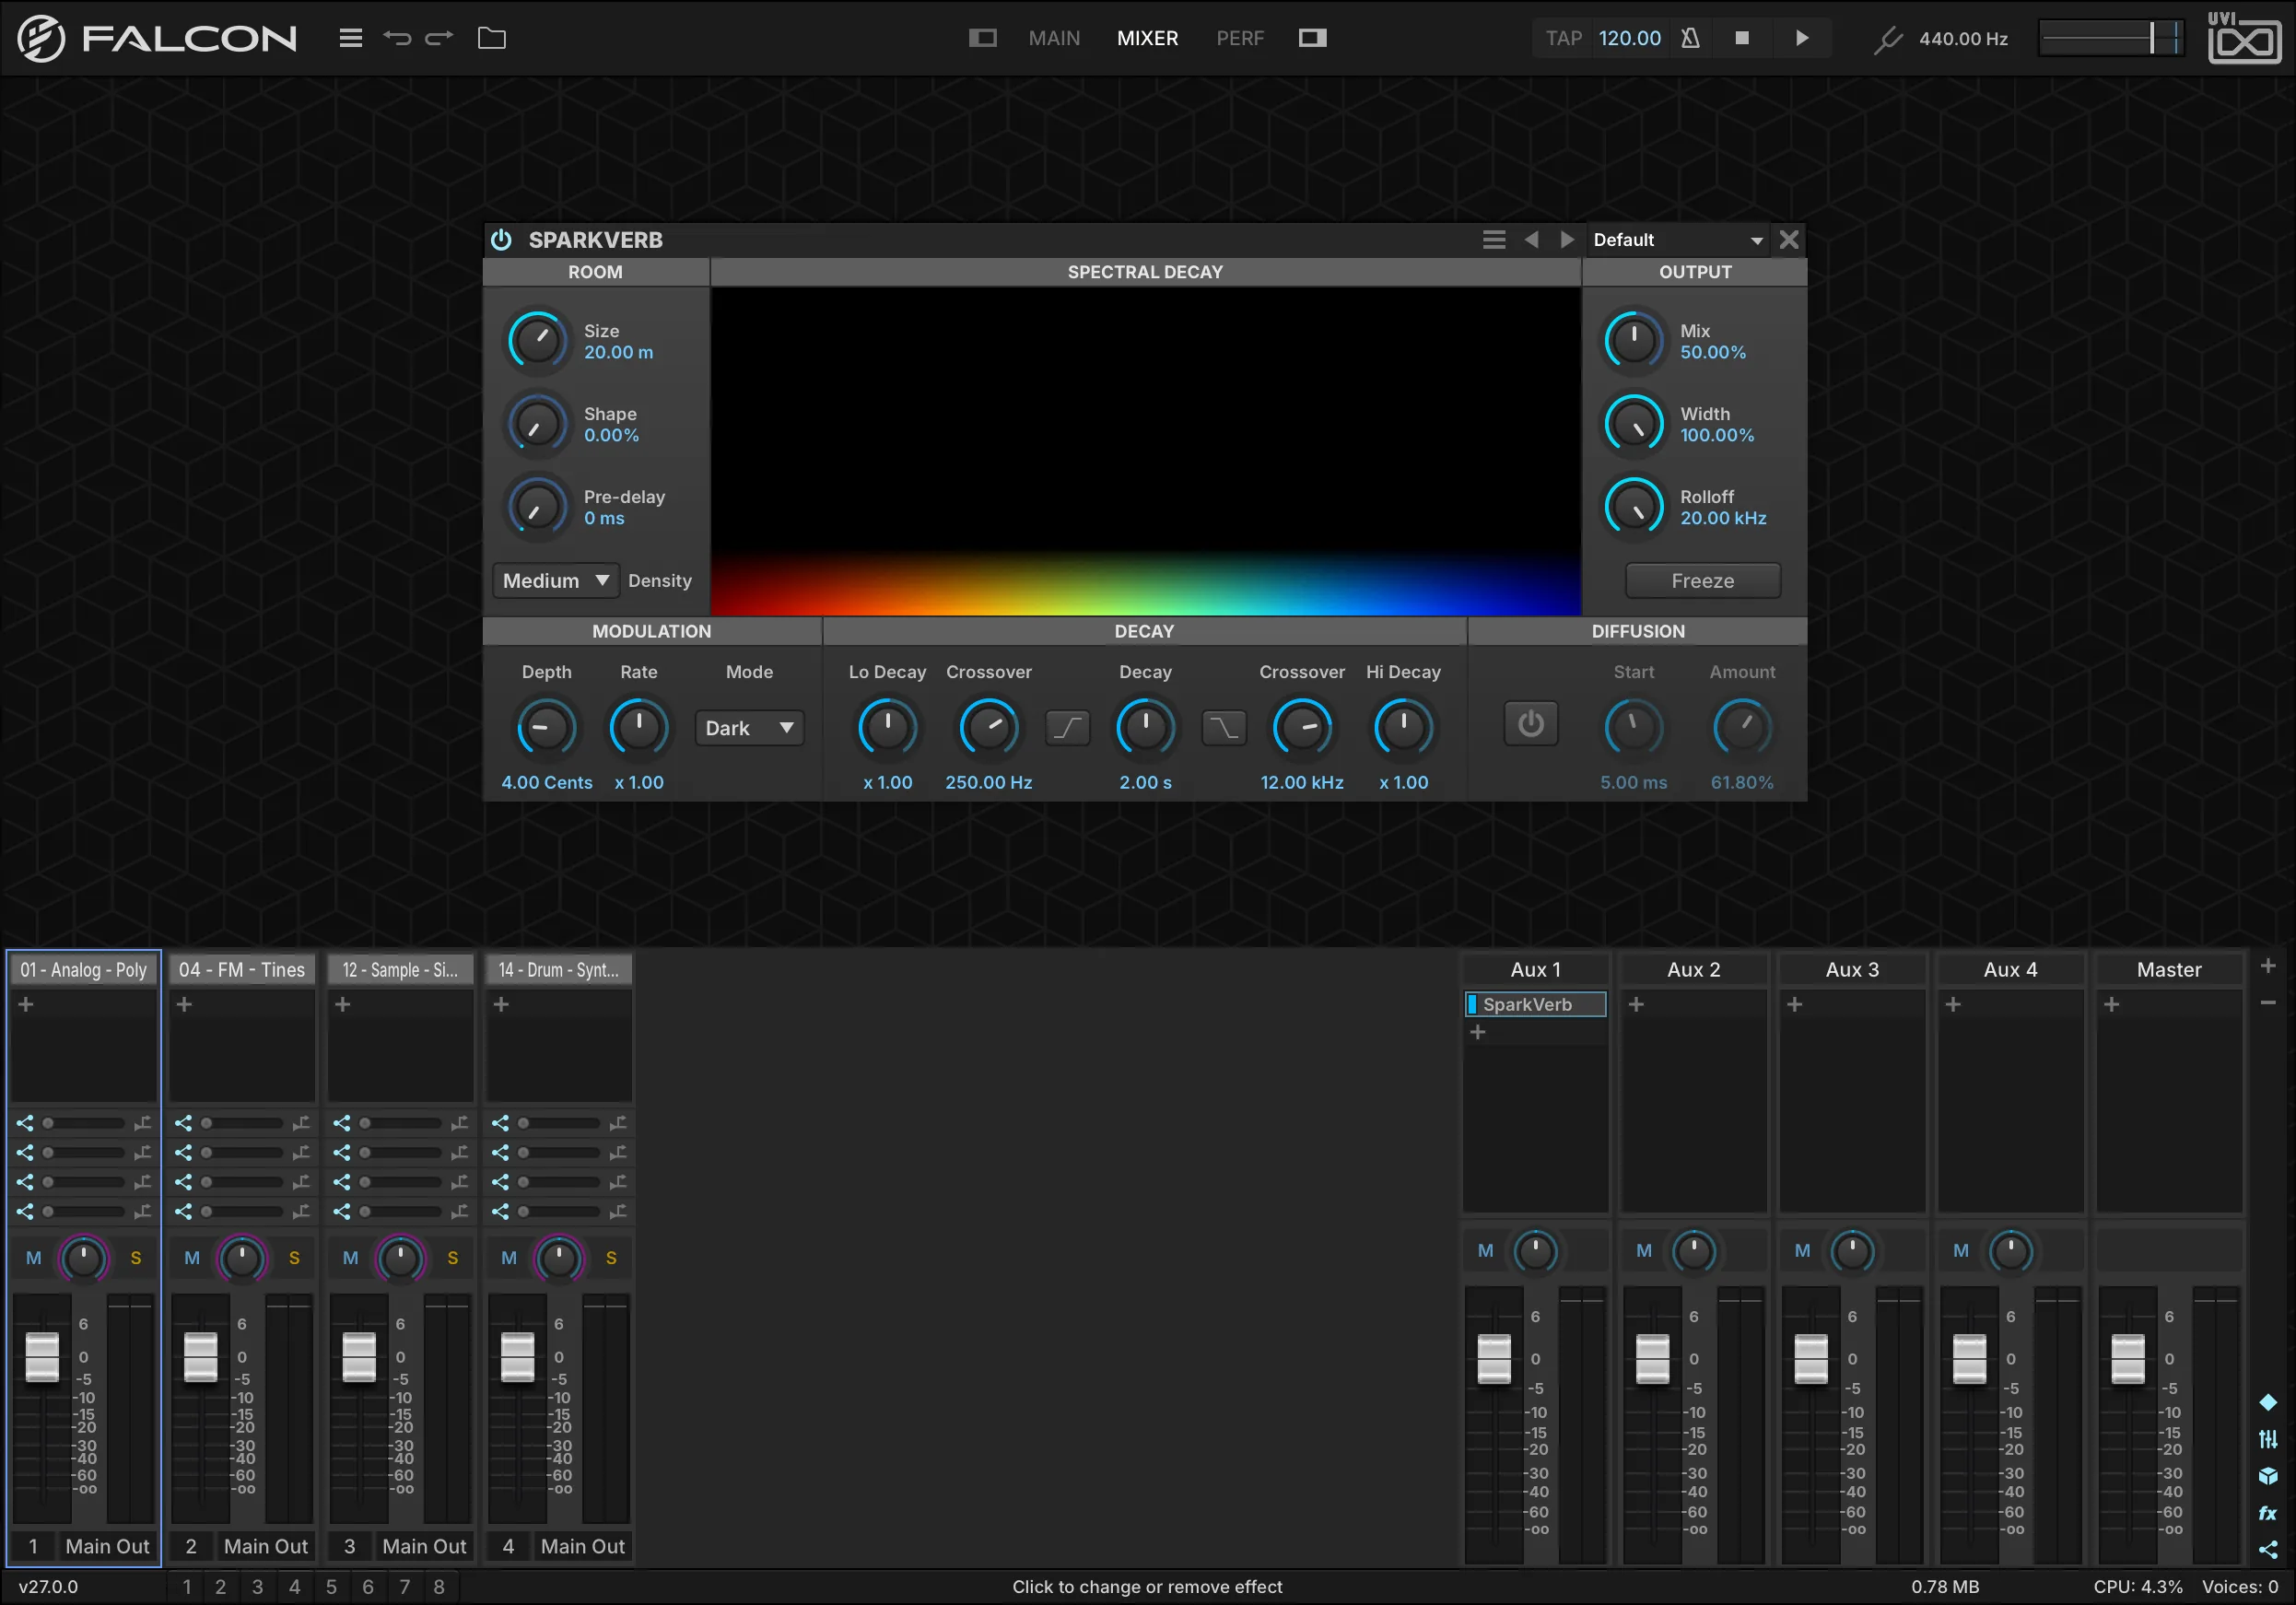Screen dimensions: 2296x1605
Task: Open channel 1 Main Out routing
Action: 107,1546
